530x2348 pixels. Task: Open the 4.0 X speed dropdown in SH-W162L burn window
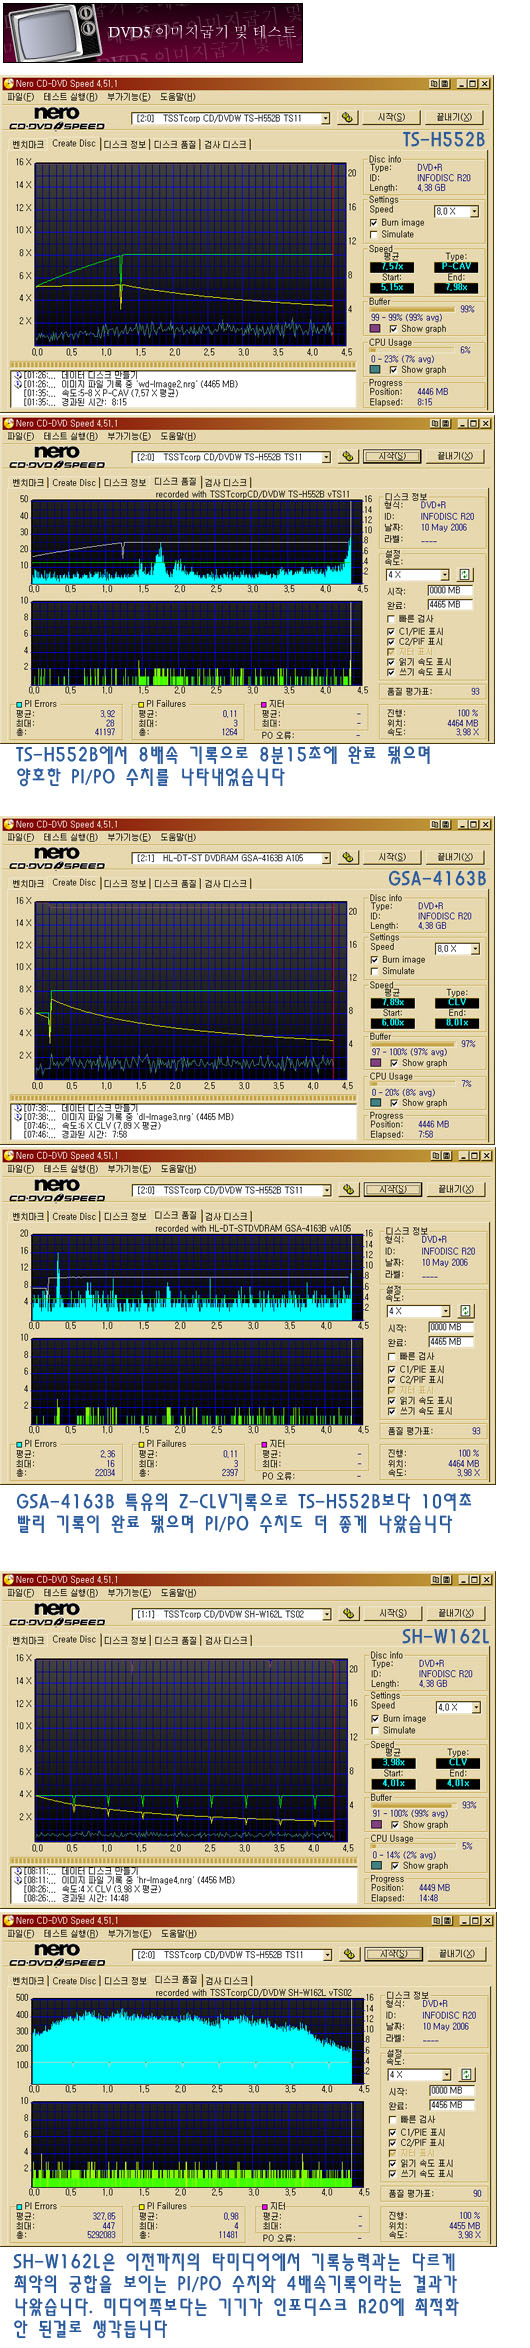point(475,1708)
